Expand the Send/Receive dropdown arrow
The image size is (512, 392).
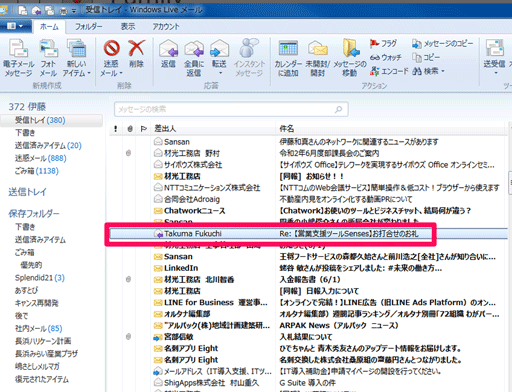click(x=495, y=73)
